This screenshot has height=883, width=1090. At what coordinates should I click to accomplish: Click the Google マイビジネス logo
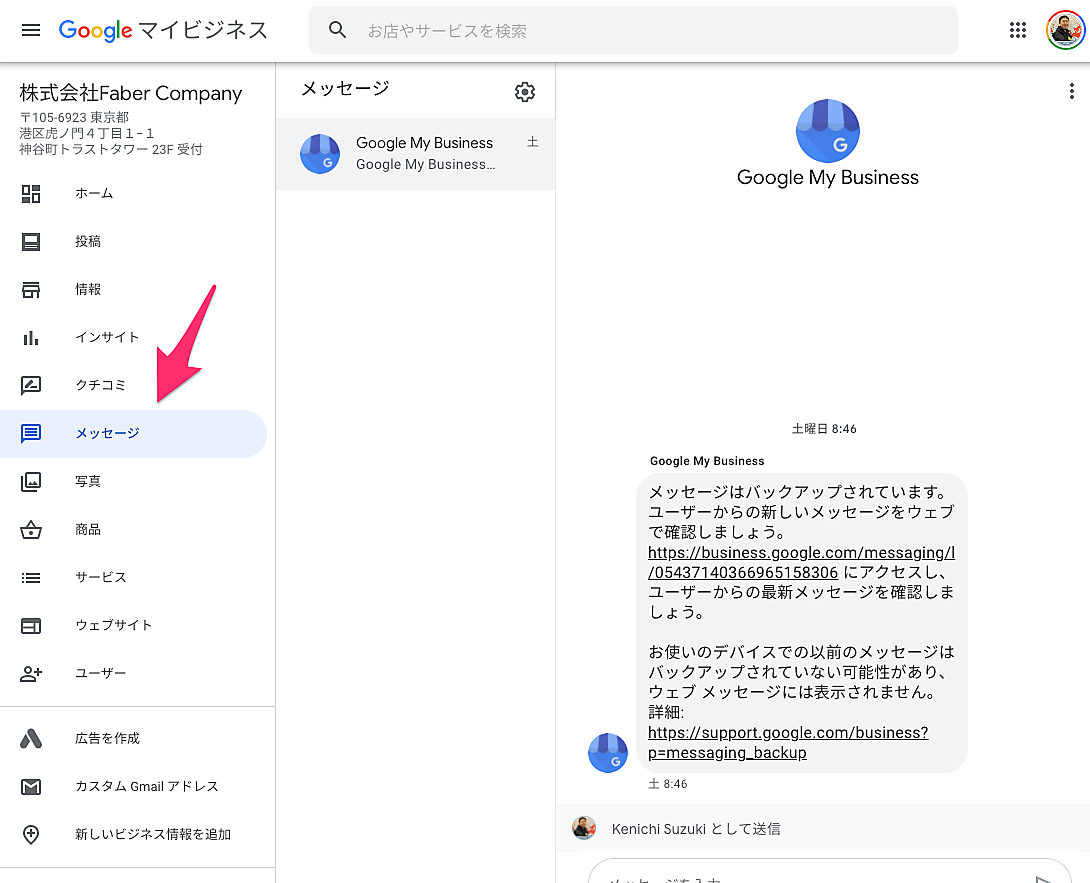click(x=163, y=30)
